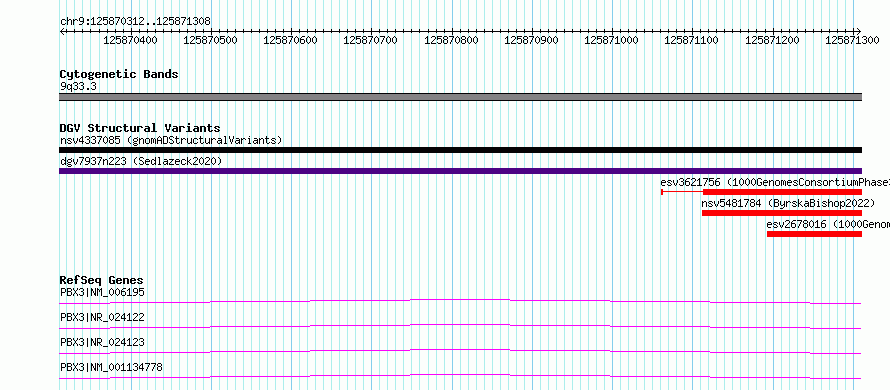The width and height of the screenshot is (890, 390).
Task: Open the RefSeq Genes track title
Action: click(x=102, y=280)
